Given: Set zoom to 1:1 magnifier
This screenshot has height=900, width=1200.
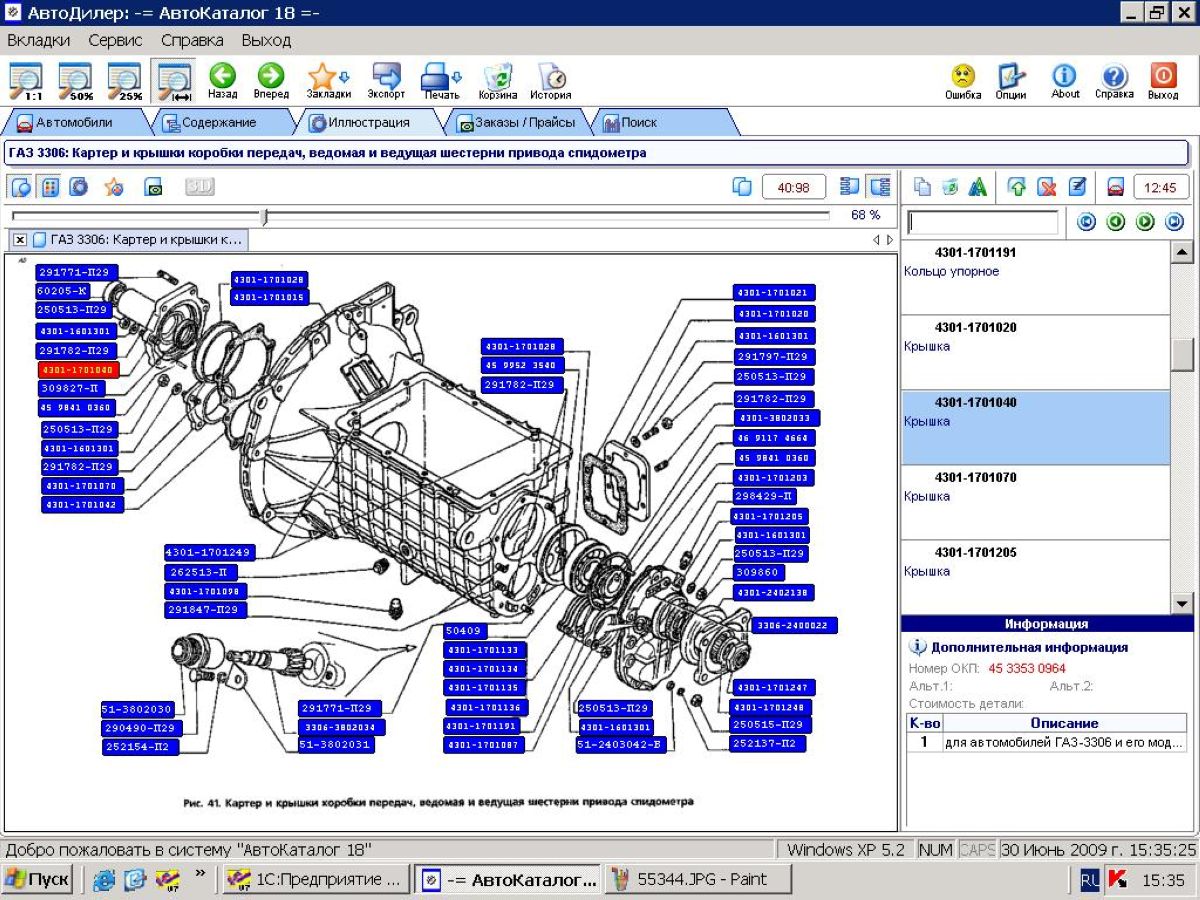Looking at the screenshot, I should click(x=27, y=81).
